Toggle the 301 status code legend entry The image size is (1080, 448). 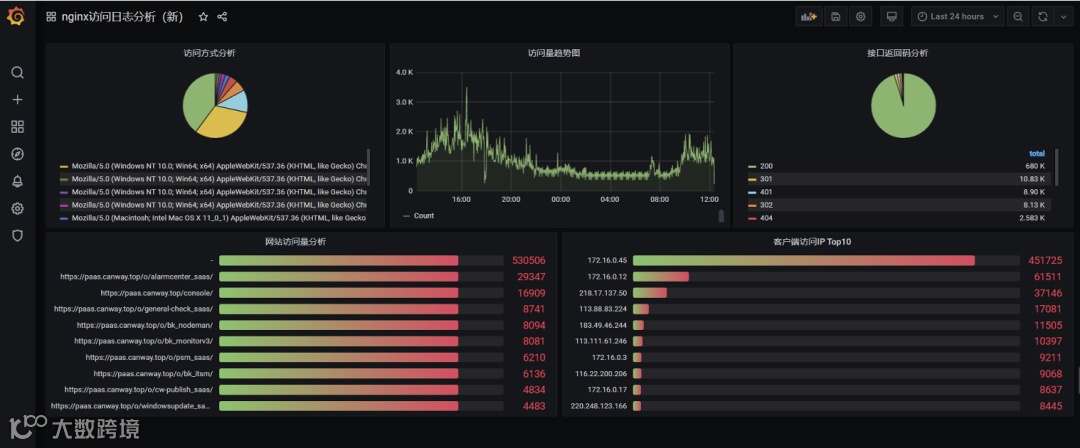point(767,179)
